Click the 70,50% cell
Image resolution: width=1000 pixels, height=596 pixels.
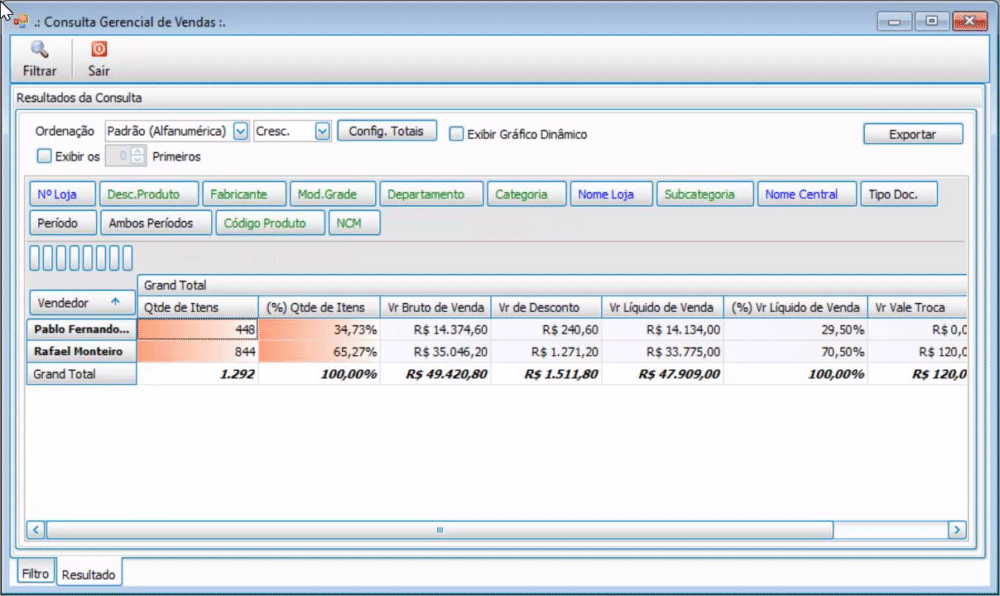point(795,351)
